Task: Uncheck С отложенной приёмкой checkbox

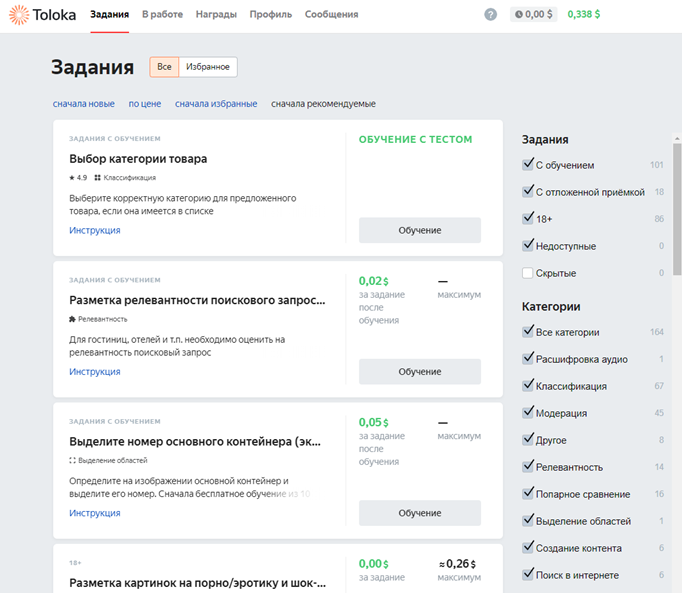Action: [x=528, y=191]
